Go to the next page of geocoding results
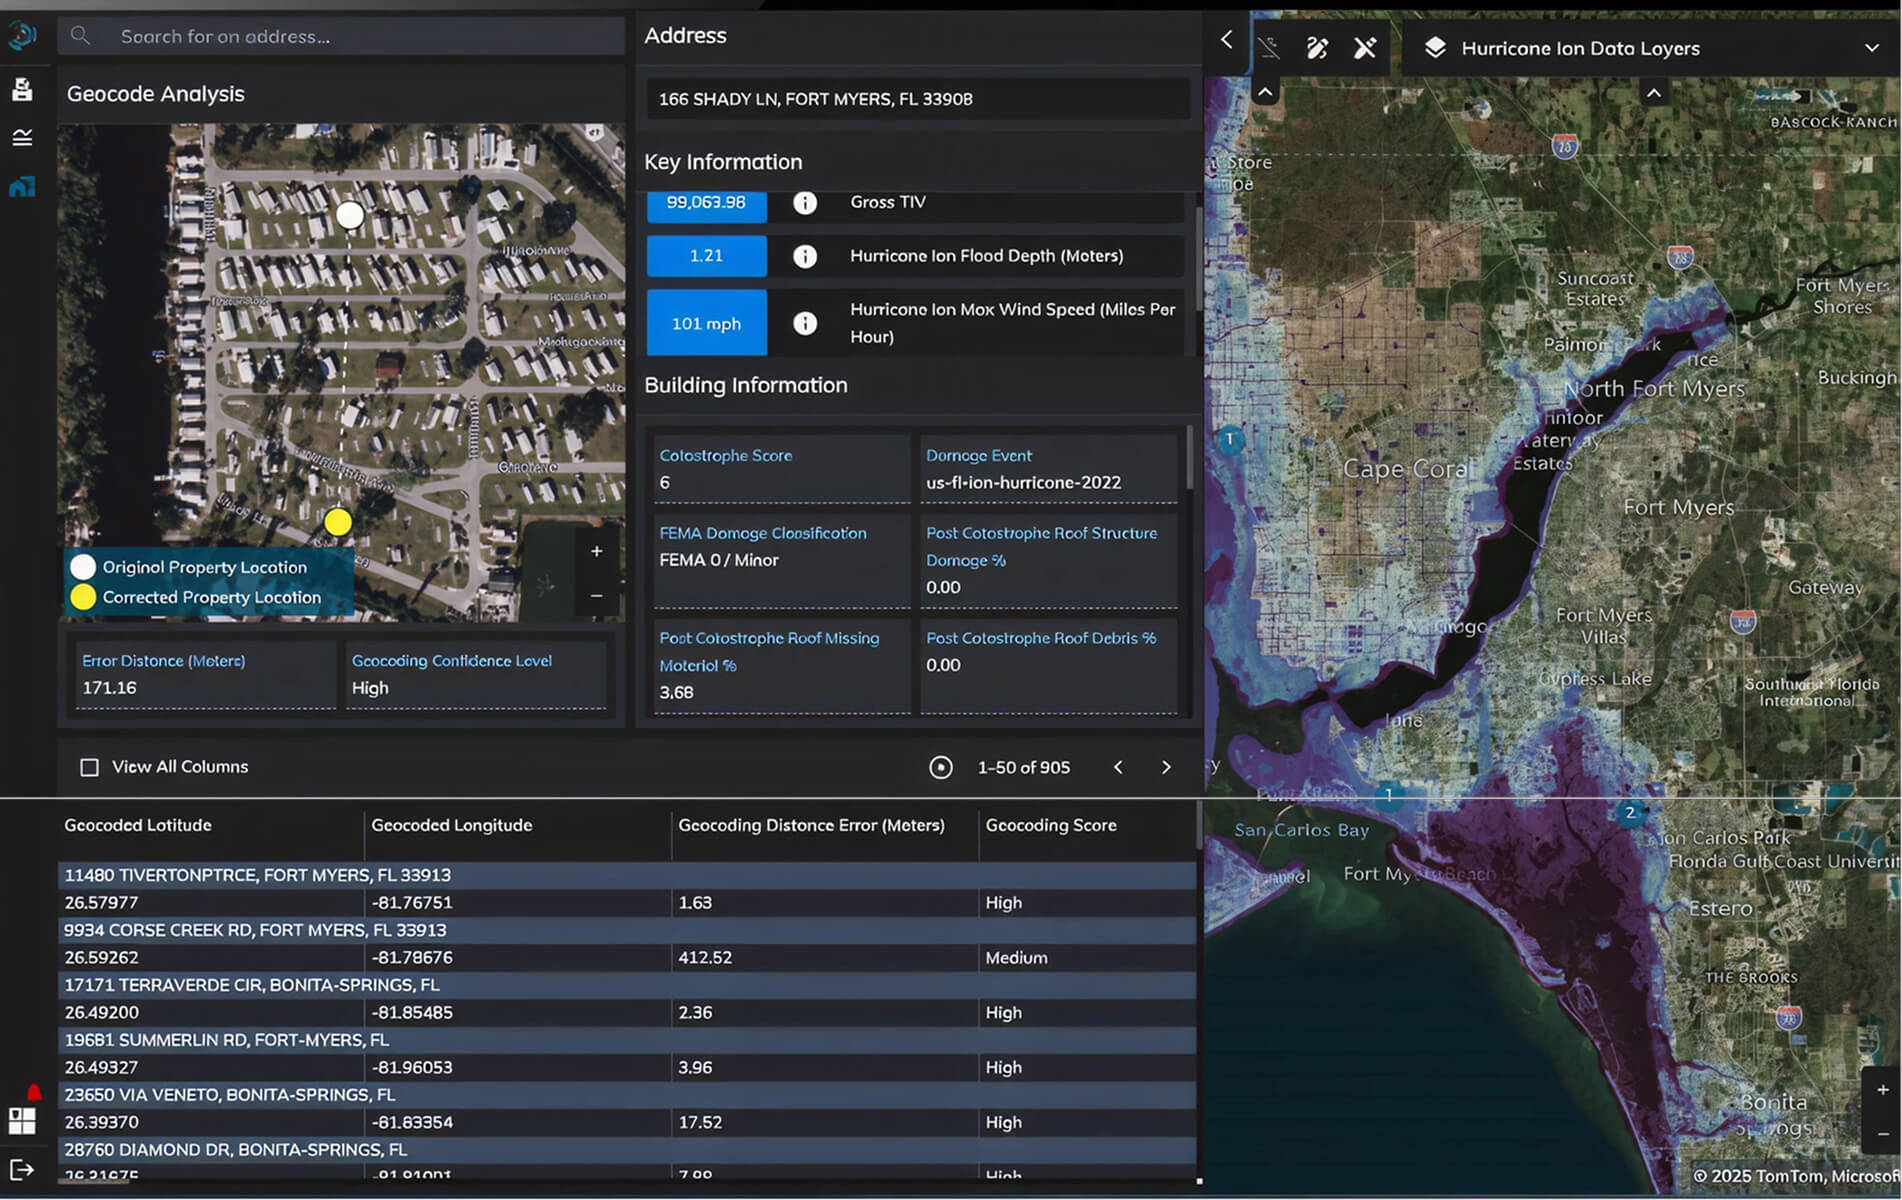This screenshot has width=1902, height=1200. [1166, 767]
